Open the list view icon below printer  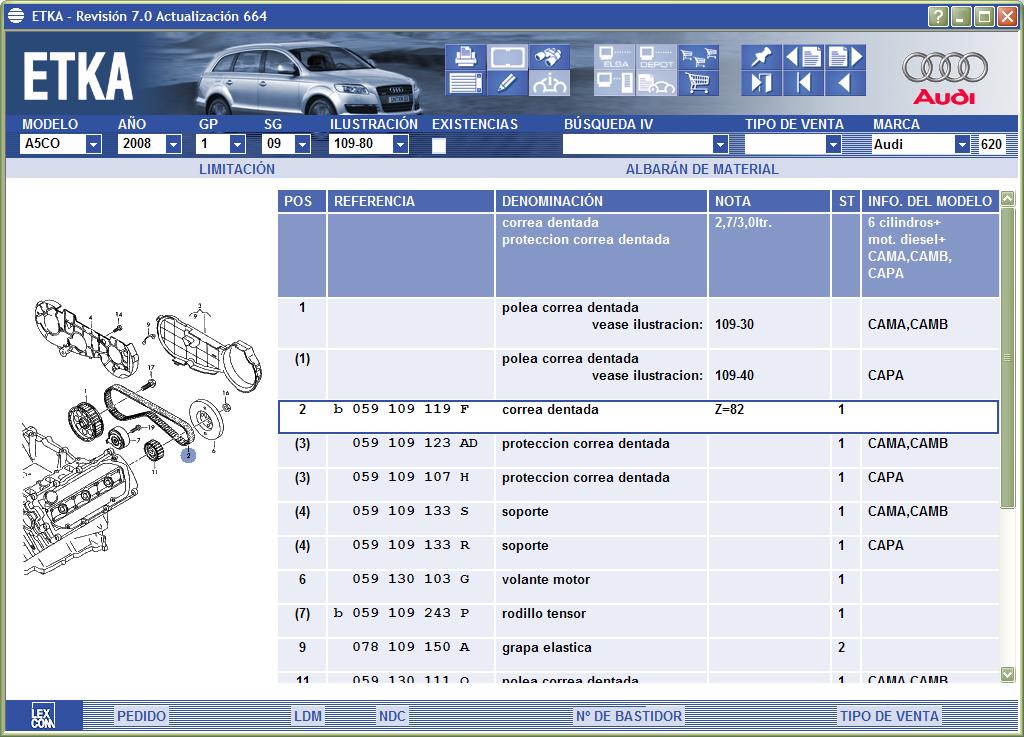pyautogui.click(x=466, y=83)
